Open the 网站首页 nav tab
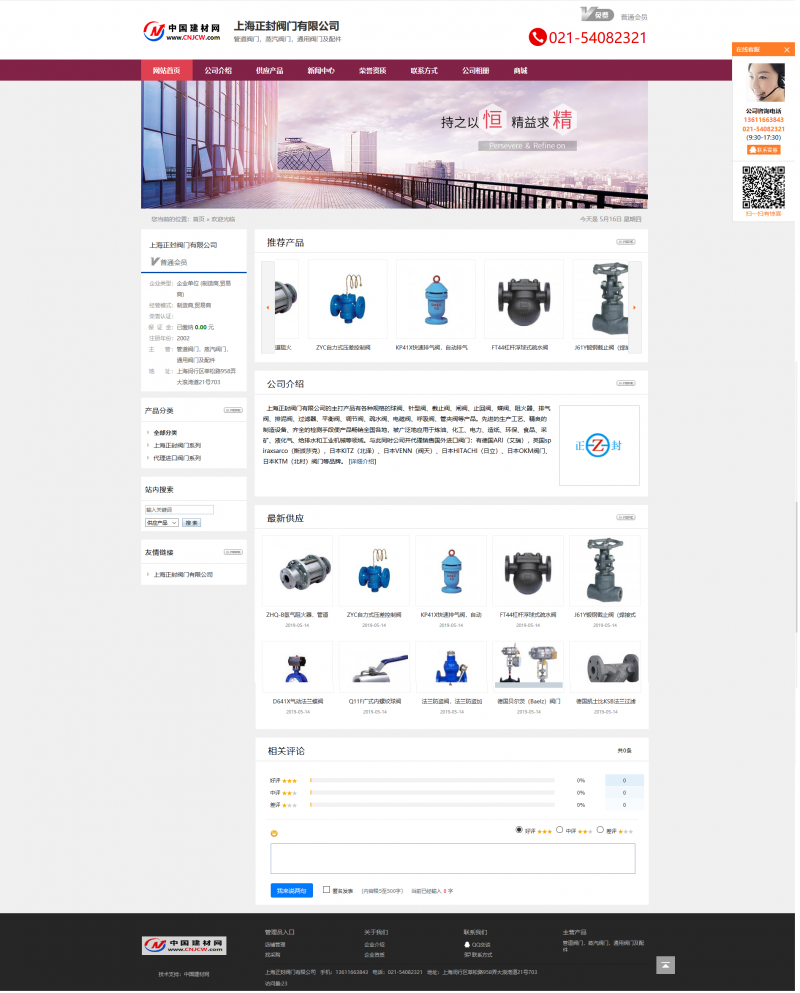The height and width of the screenshot is (993, 800). [x=166, y=70]
